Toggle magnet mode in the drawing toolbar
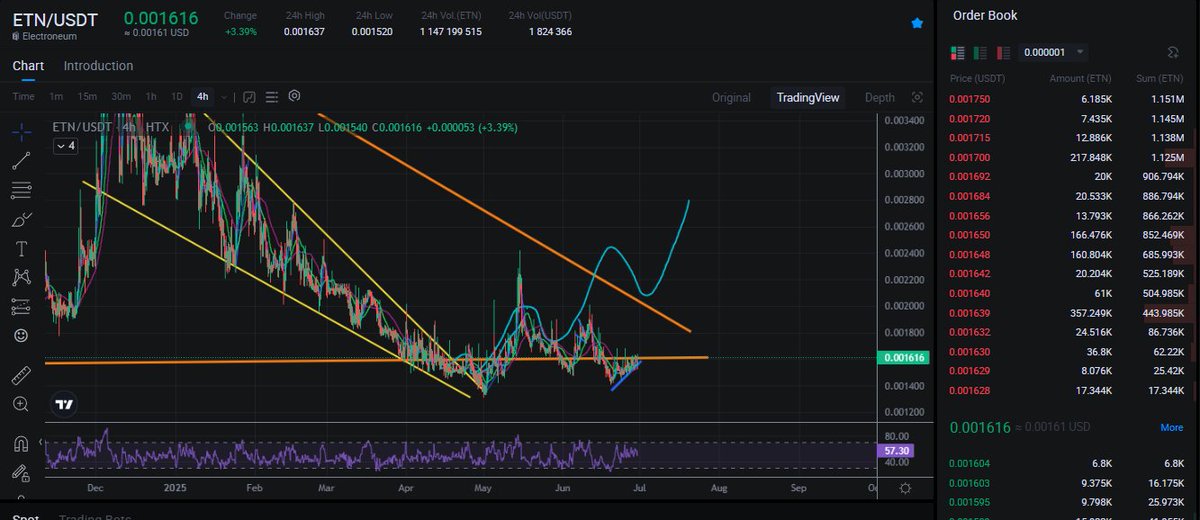This screenshot has width=1200, height=520. [21, 444]
